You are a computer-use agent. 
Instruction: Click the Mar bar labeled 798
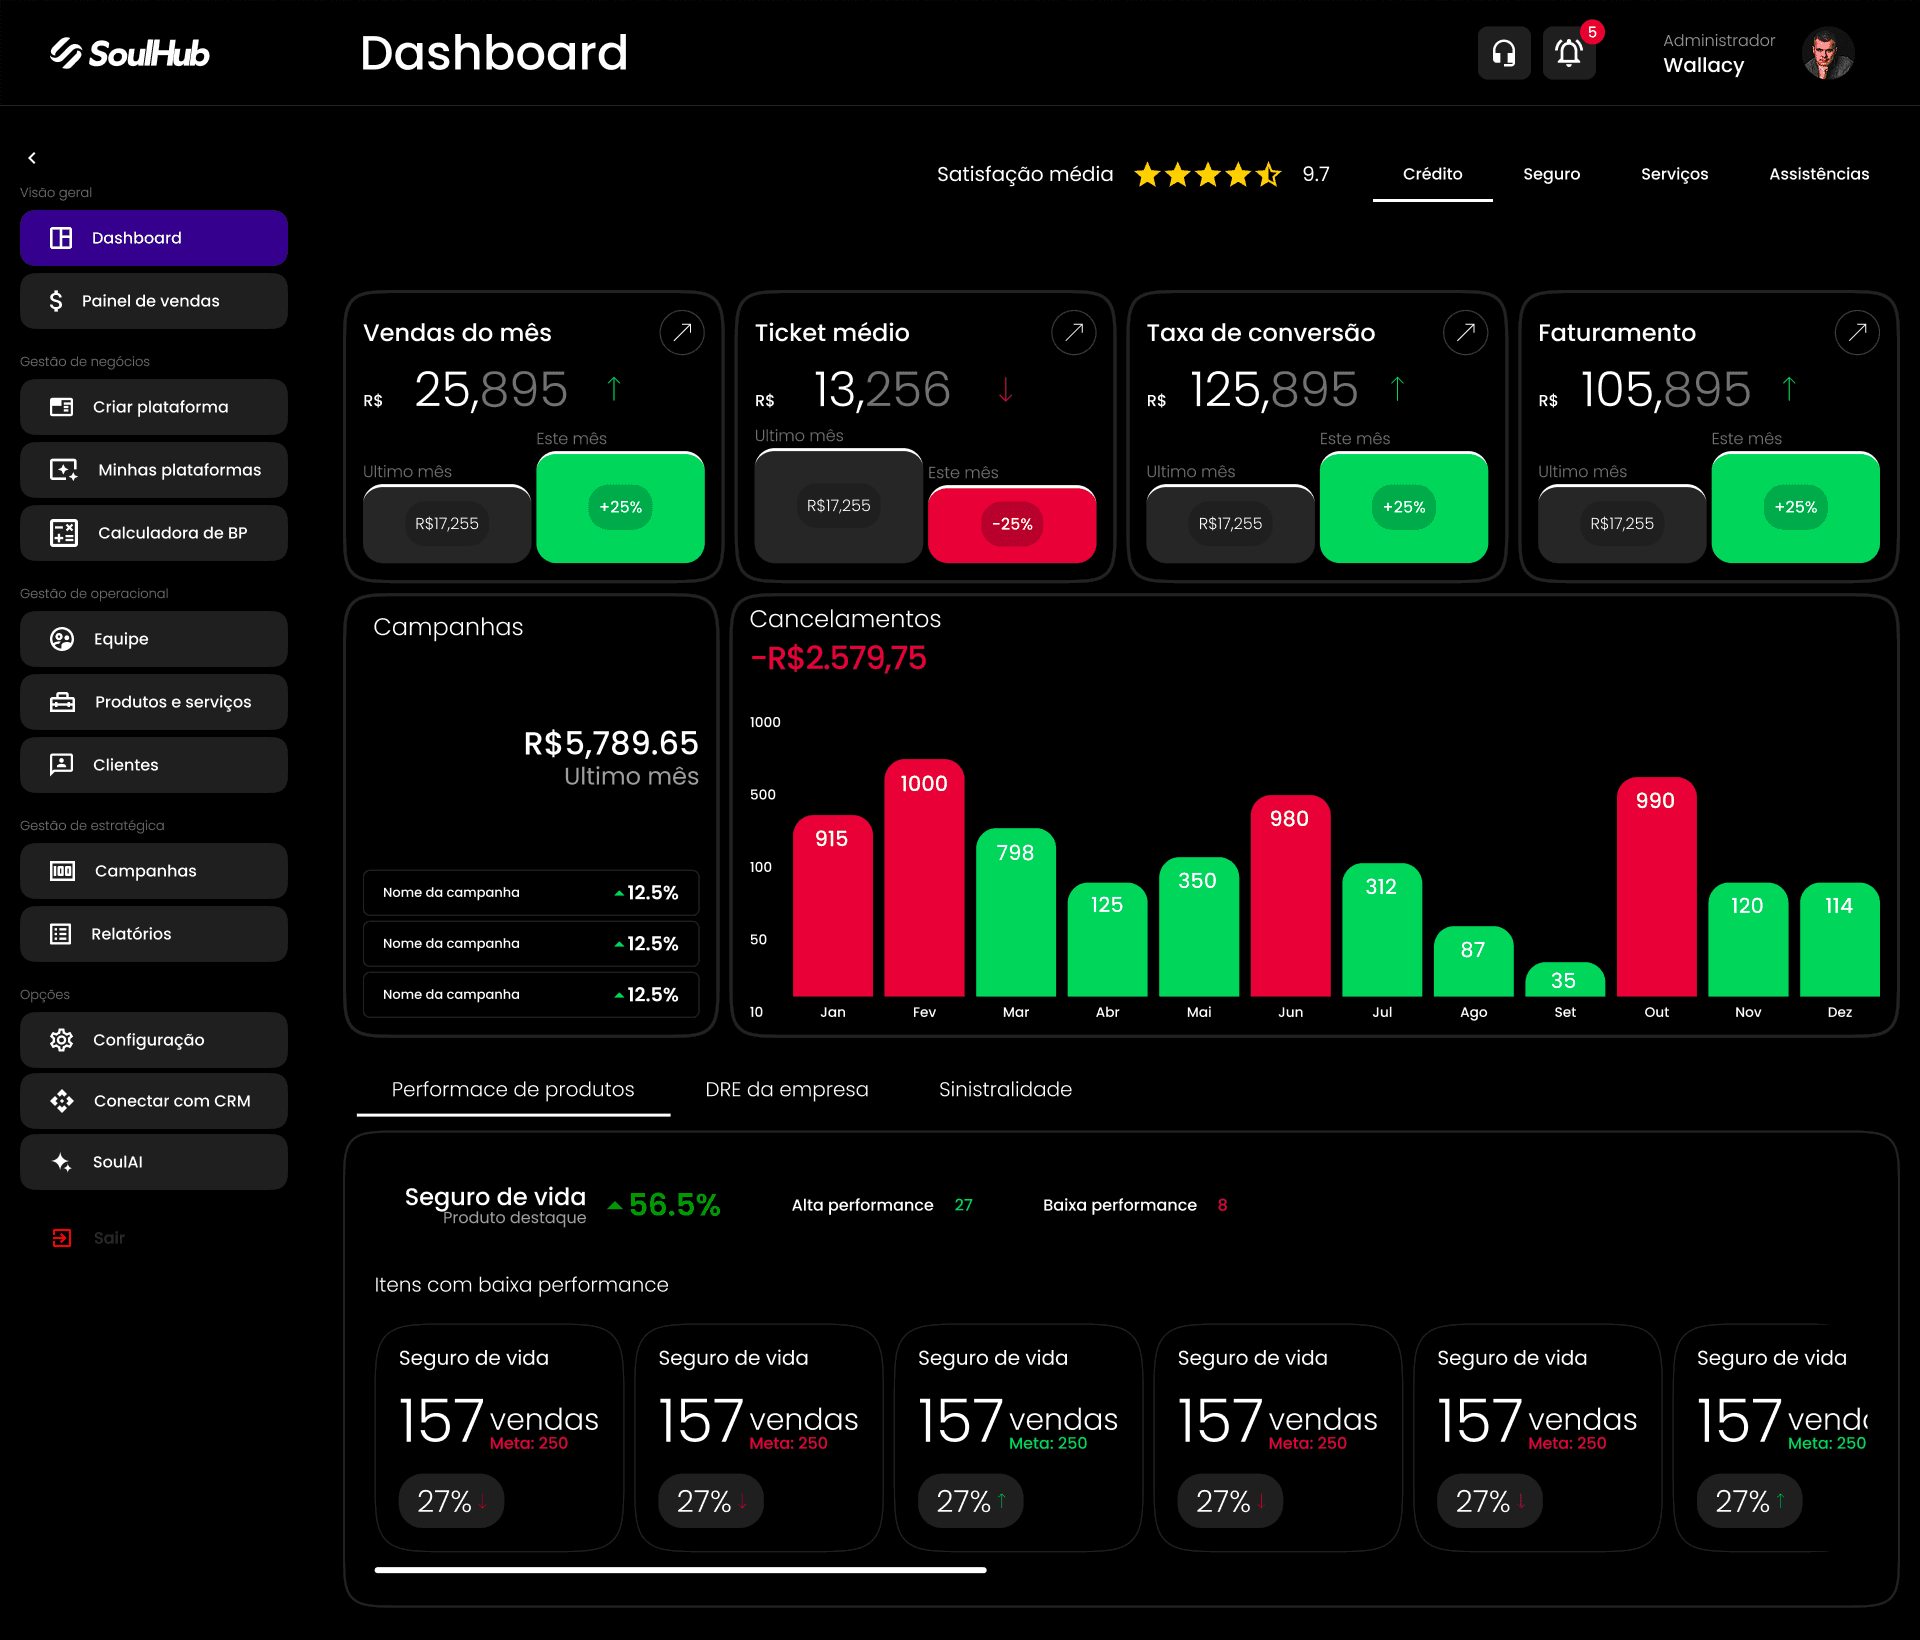click(x=1016, y=912)
